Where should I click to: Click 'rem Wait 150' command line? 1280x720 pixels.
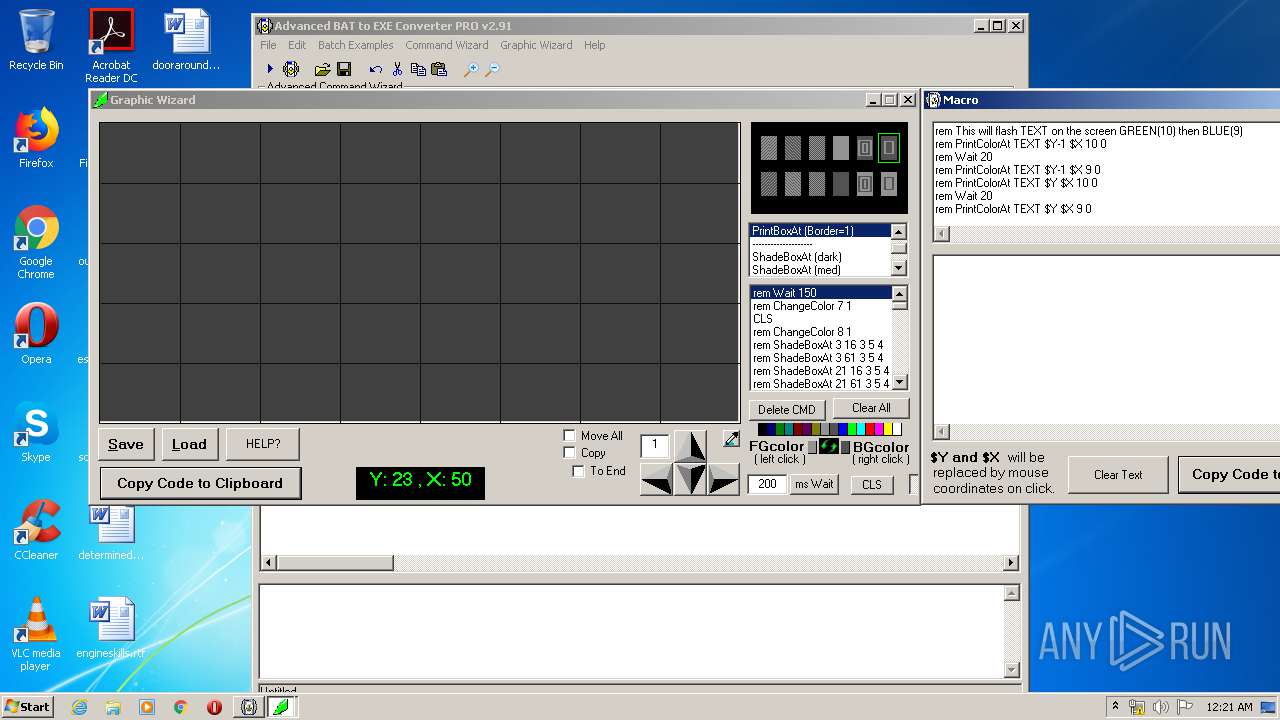pos(820,293)
